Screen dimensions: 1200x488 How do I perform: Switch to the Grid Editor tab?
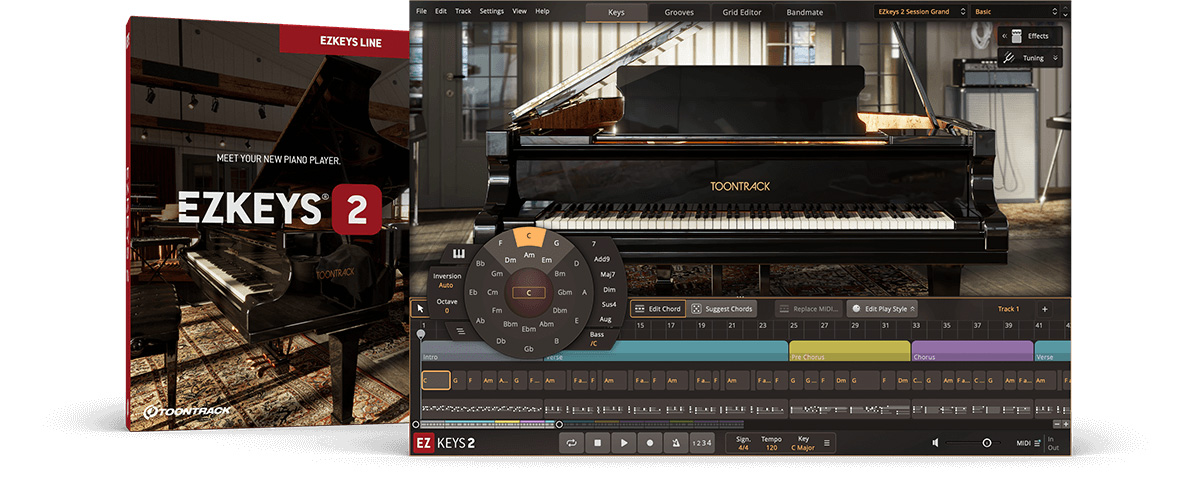coord(743,12)
